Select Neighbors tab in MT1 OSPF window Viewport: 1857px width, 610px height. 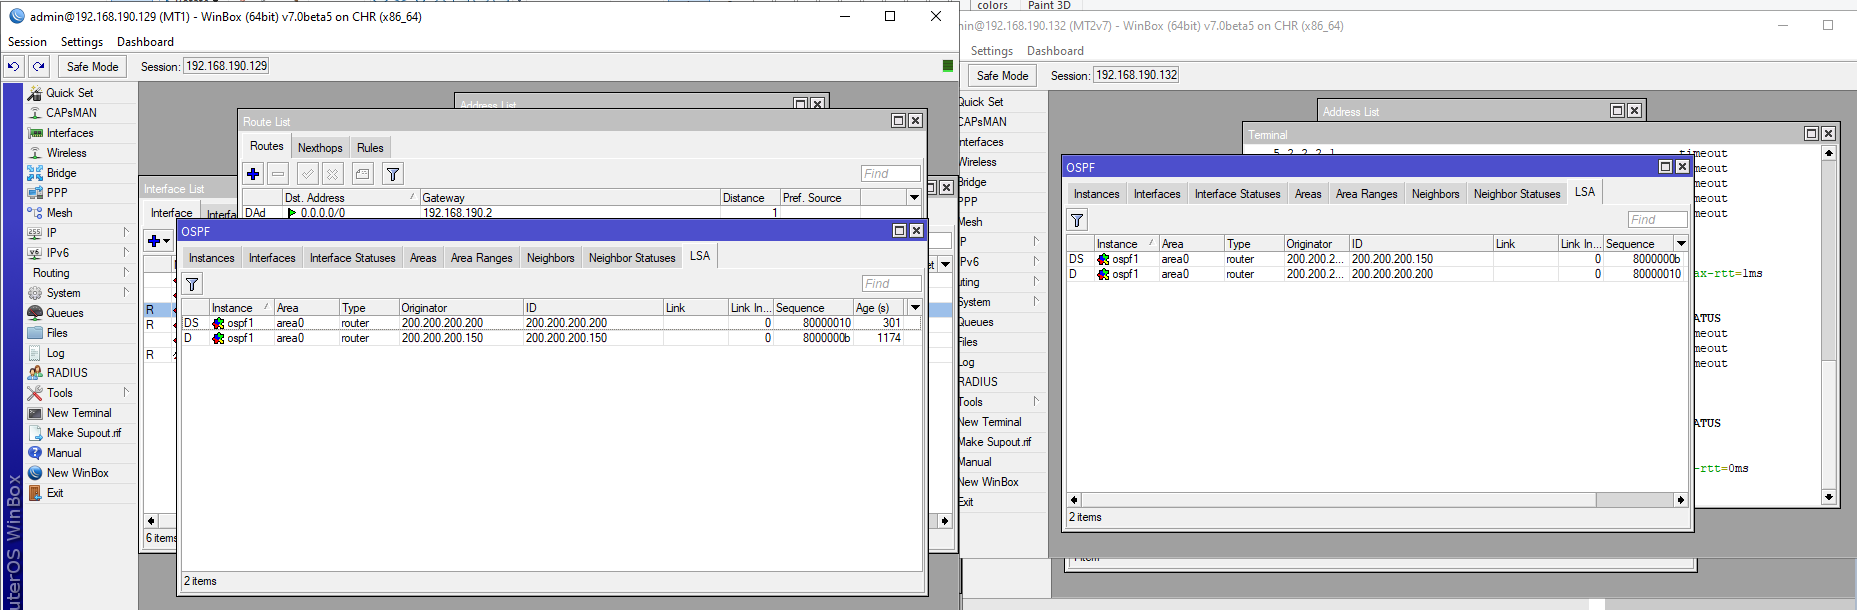click(x=550, y=257)
